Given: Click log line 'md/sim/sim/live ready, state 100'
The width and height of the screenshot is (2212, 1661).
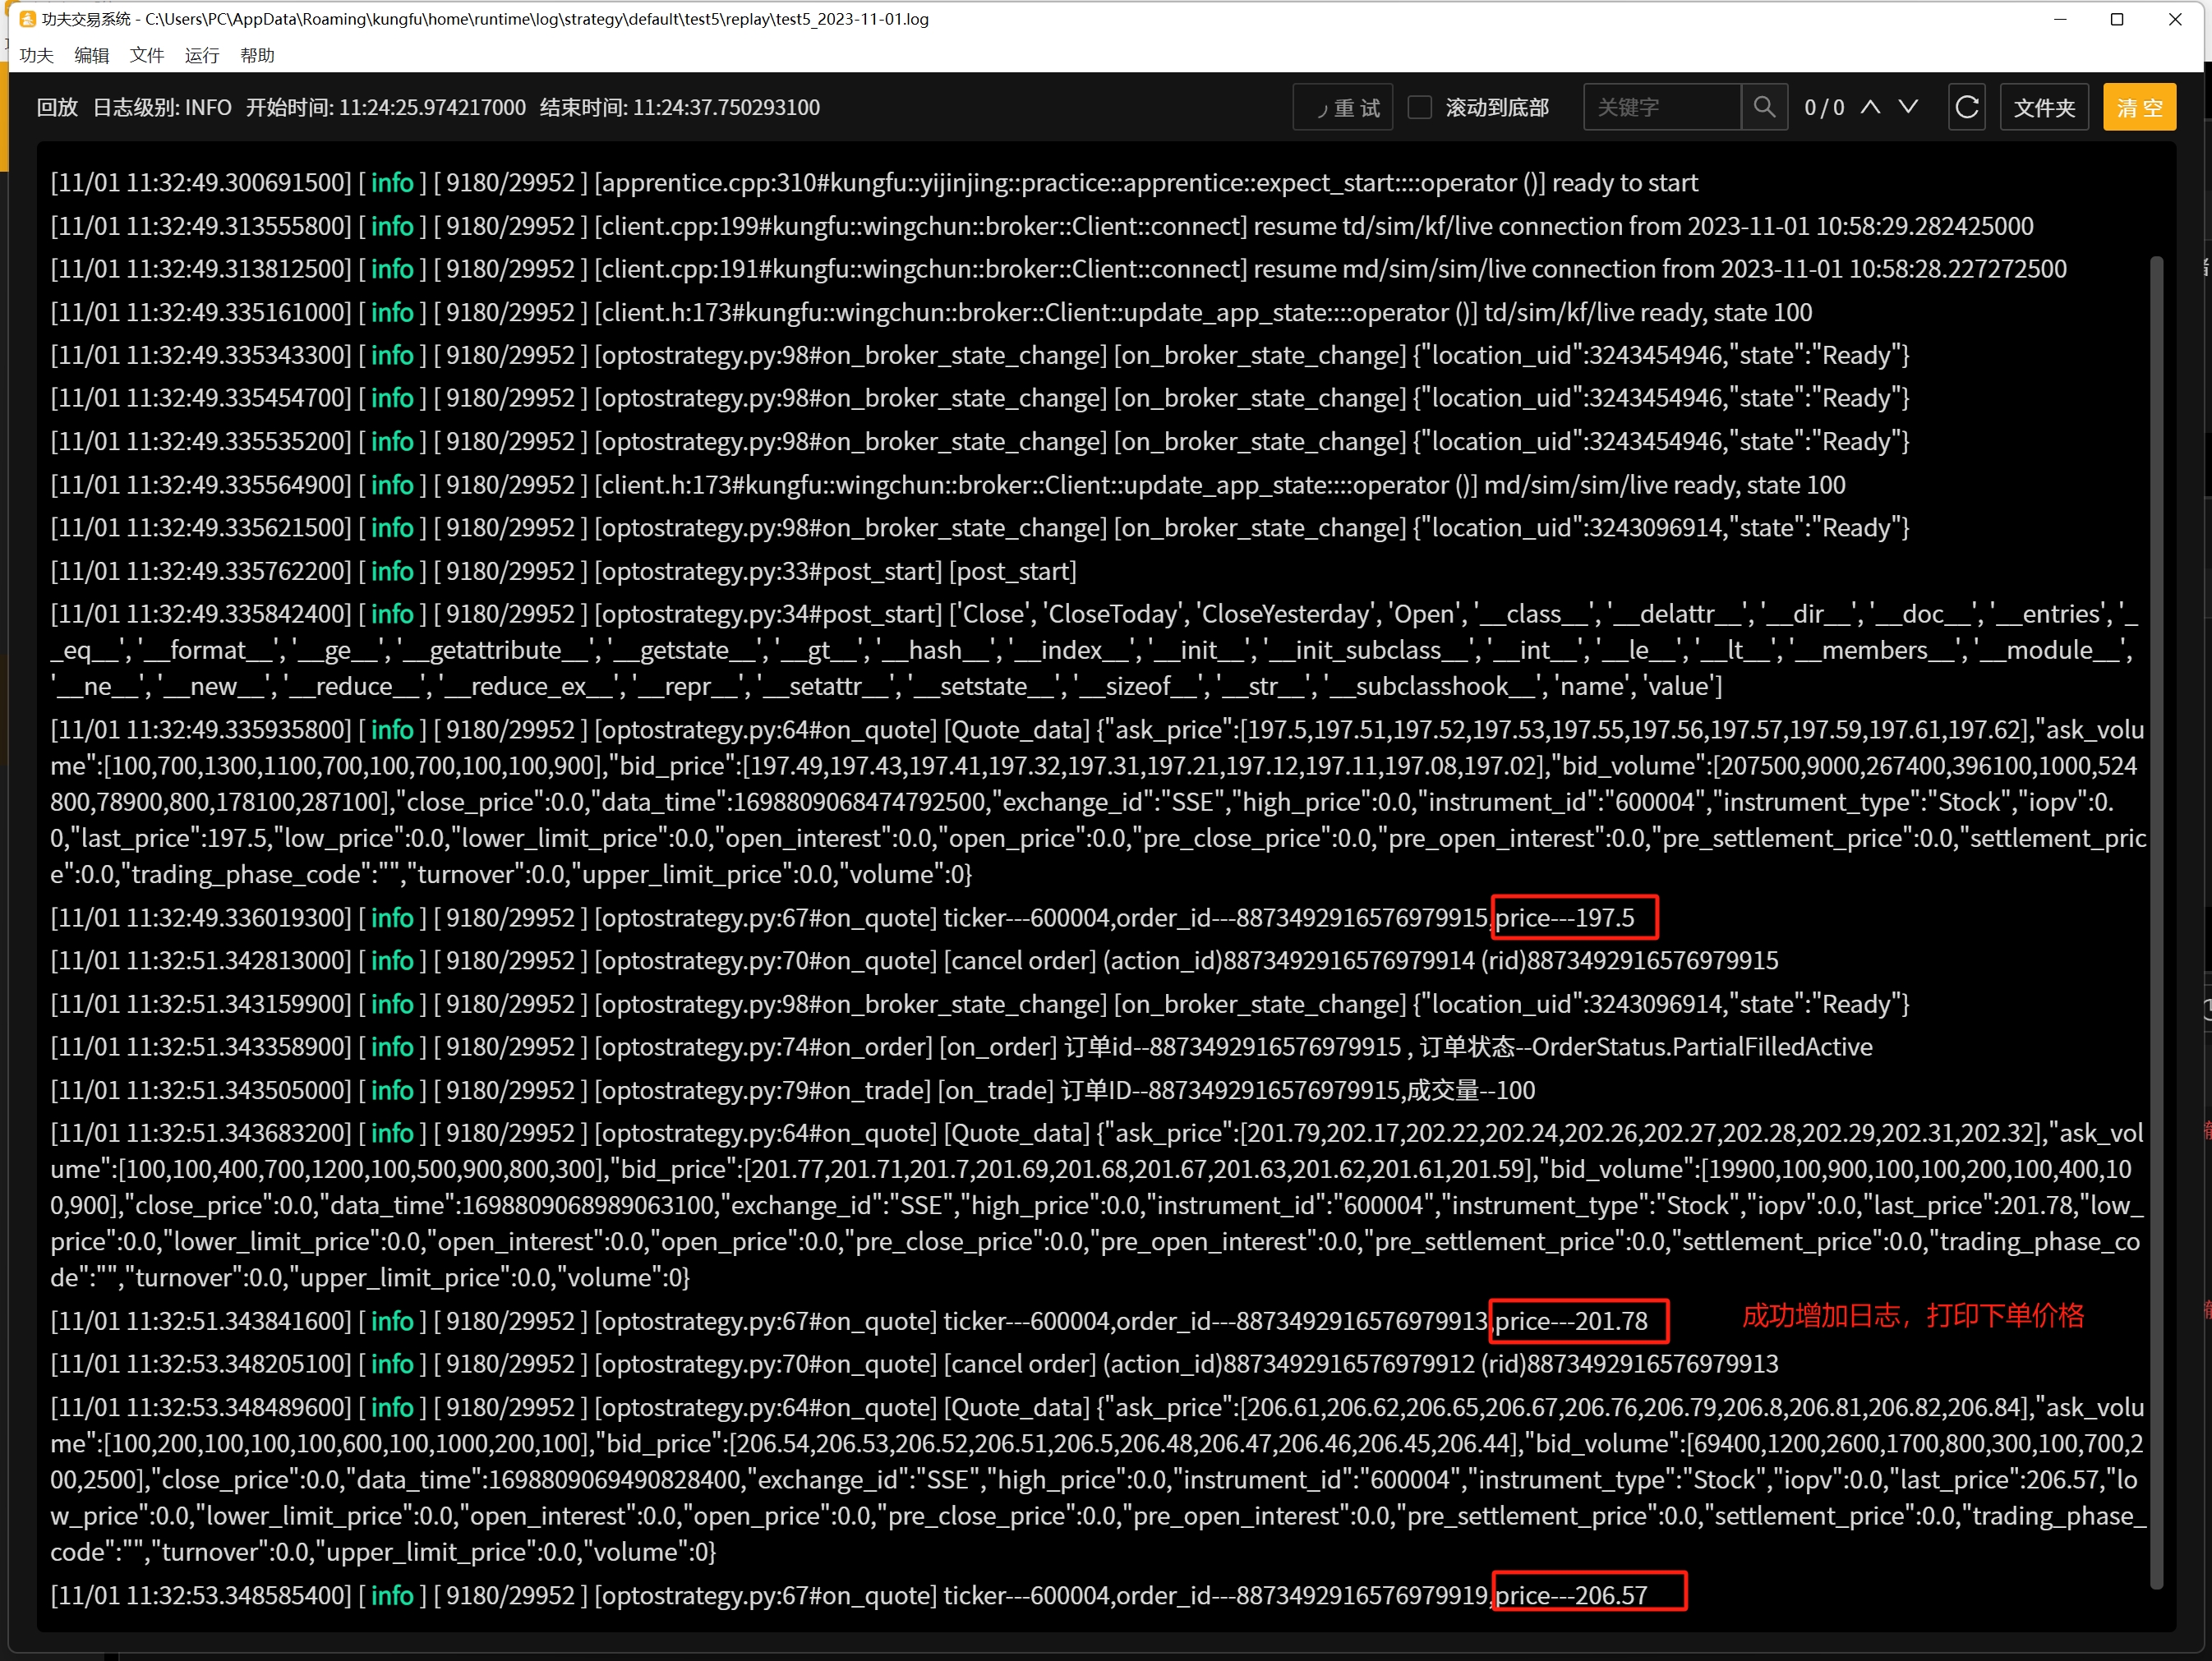Looking at the screenshot, I should (948, 485).
